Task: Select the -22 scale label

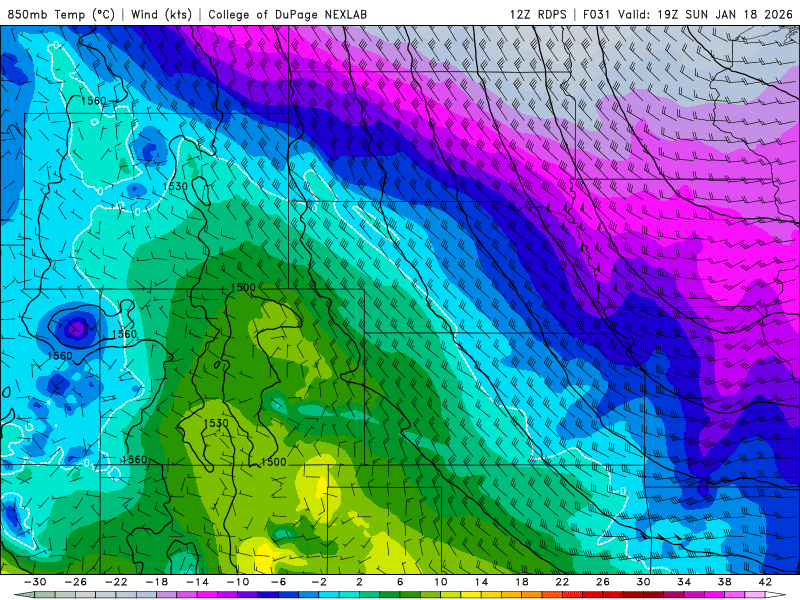Action: 116,582
